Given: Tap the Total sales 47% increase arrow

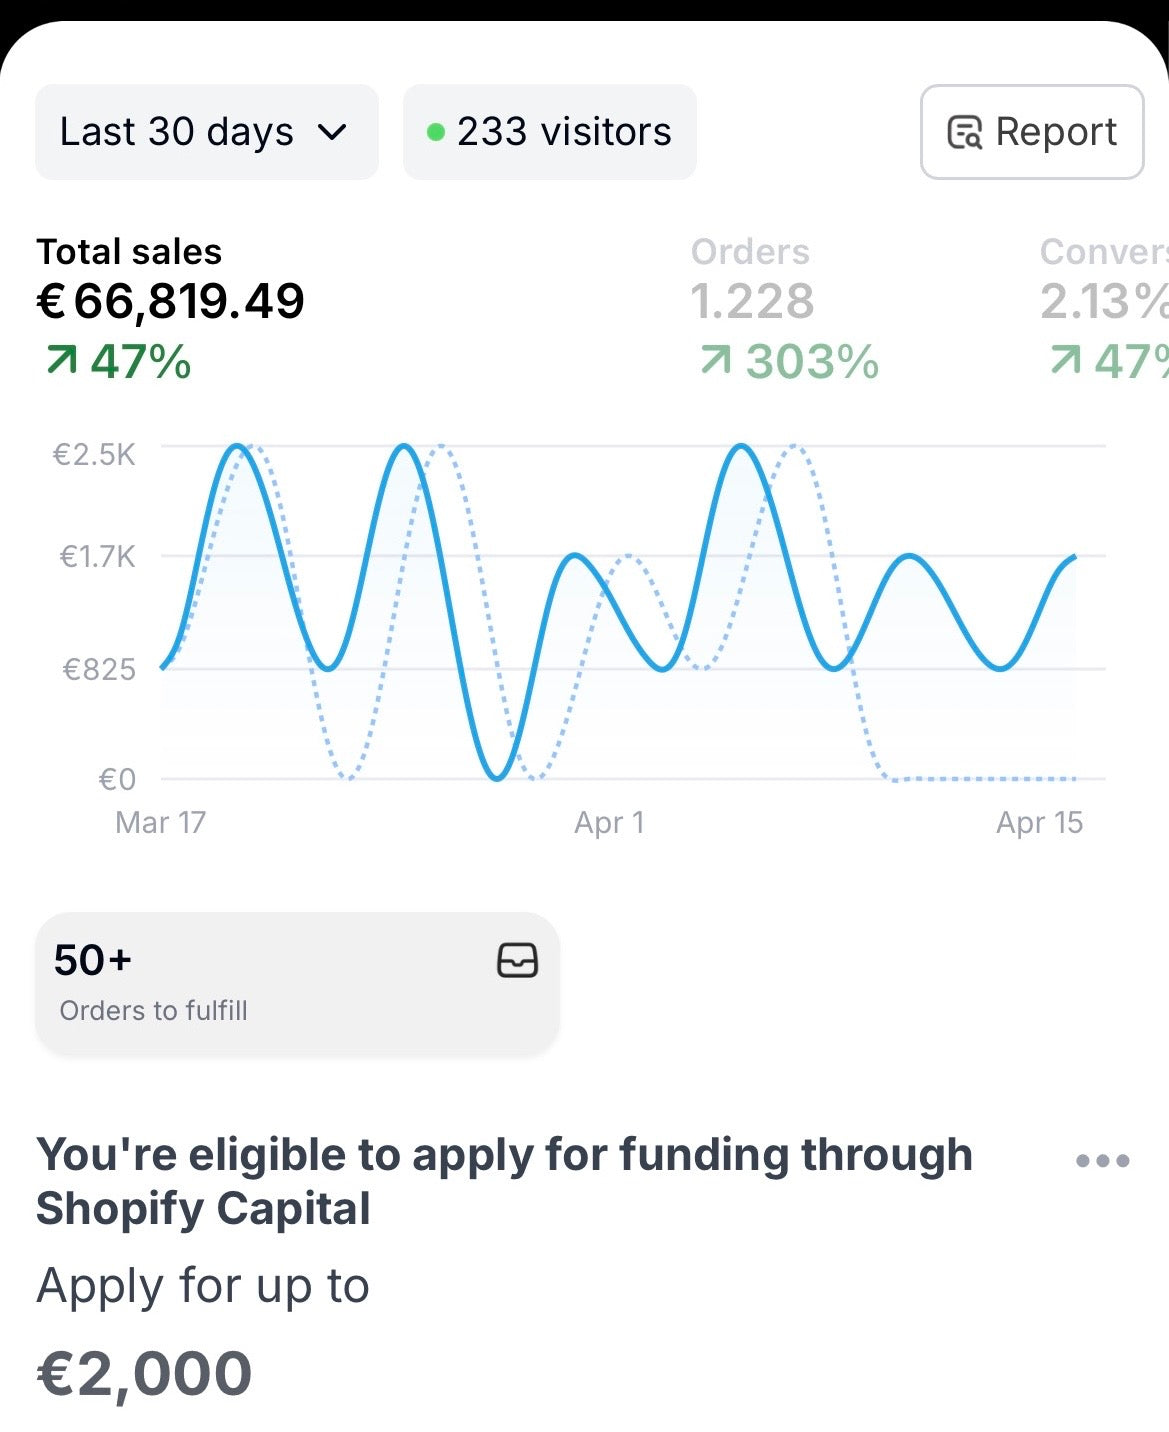Looking at the screenshot, I should click(62, 361).
